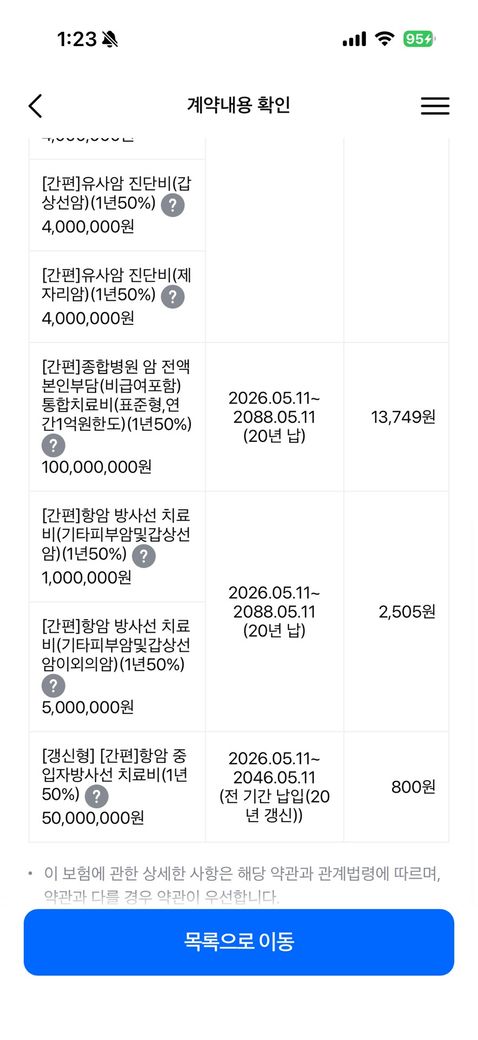Show help for 항암 방사선 5,000,000원 item
This screenshot has width=478, height=1040.
click(53, 686)
